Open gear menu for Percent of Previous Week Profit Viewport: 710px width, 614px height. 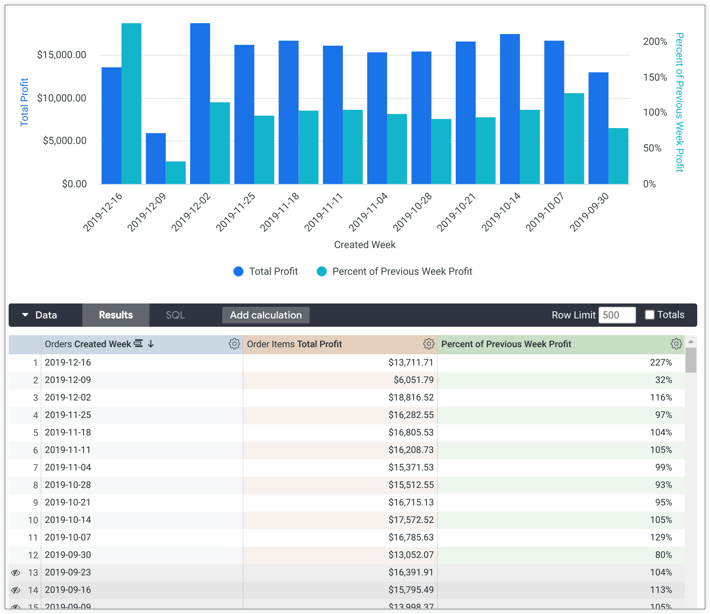pos(676,344)
